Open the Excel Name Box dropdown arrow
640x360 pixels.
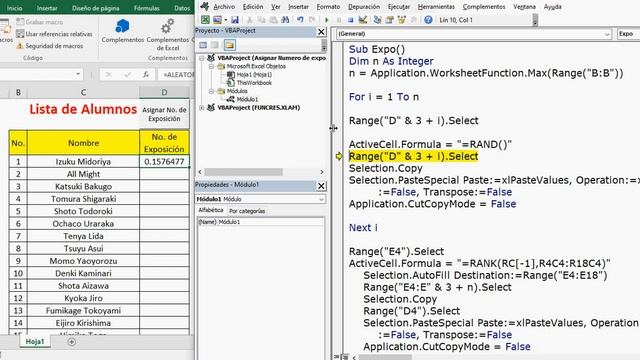pos(78,74)
